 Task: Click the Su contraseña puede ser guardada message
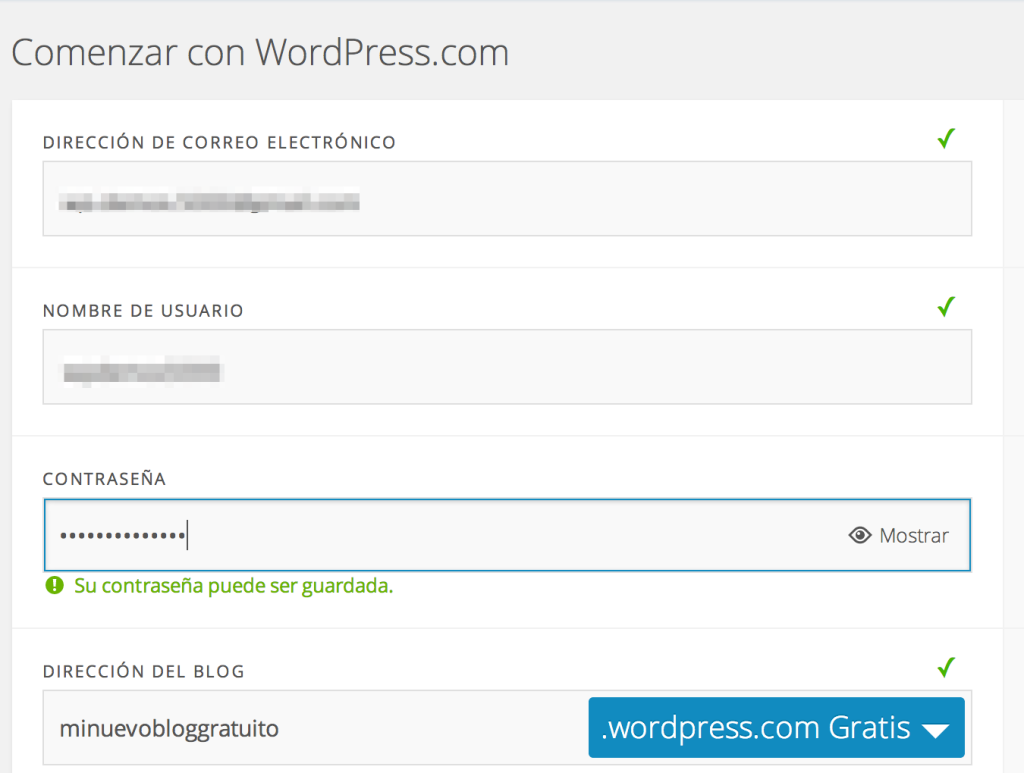[x=230, y=585]
